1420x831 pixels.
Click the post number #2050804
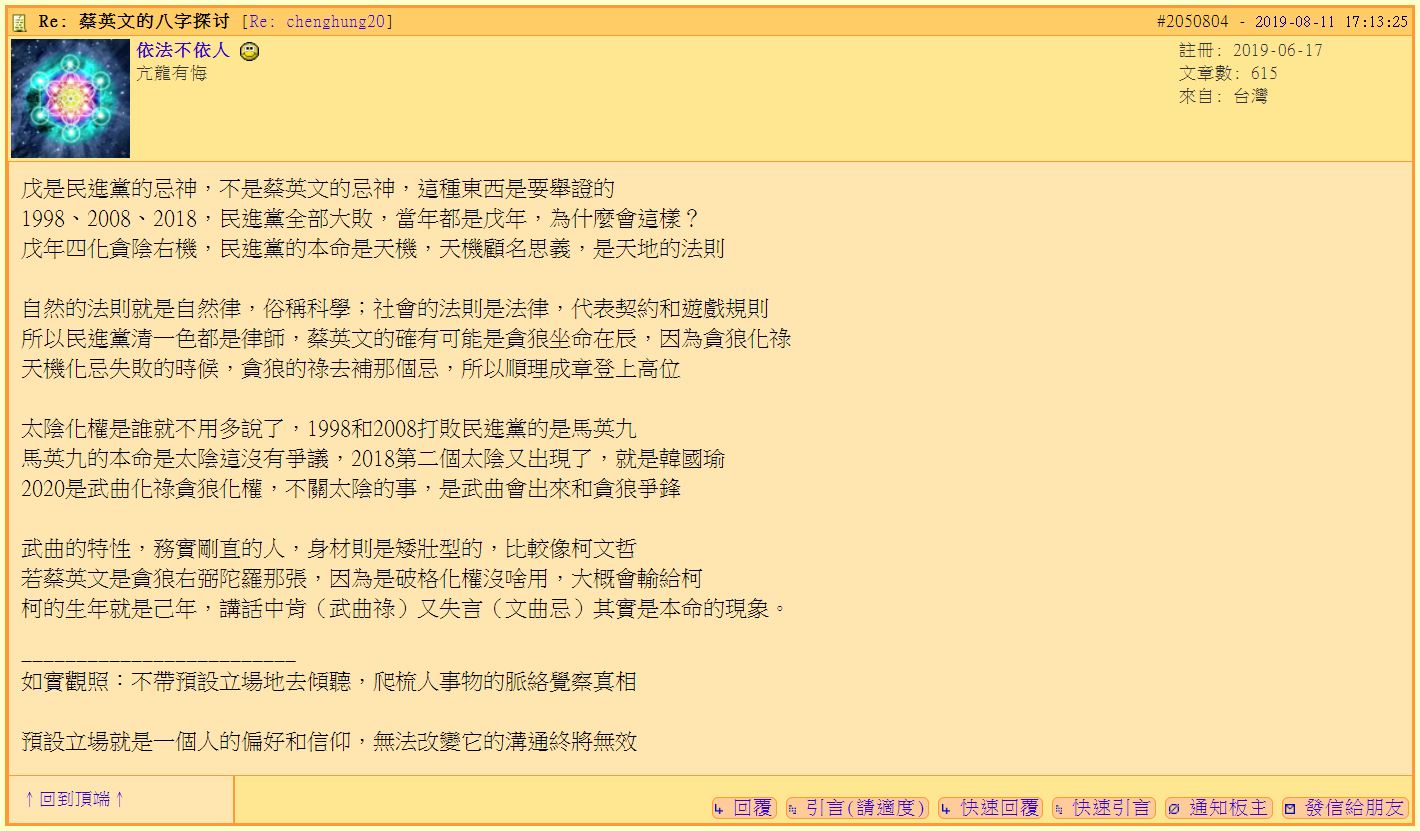pyautogui.click(x=1194, y=22)
